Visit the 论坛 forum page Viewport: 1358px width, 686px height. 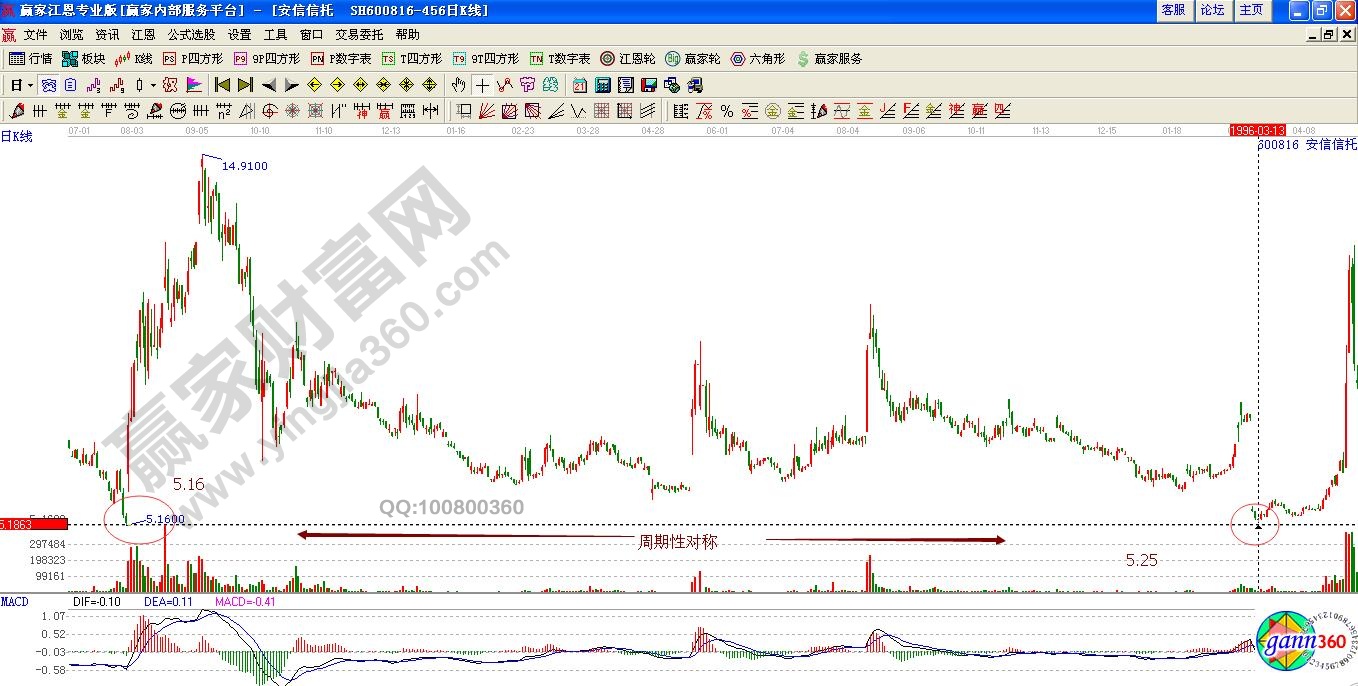click(1213, 10)
